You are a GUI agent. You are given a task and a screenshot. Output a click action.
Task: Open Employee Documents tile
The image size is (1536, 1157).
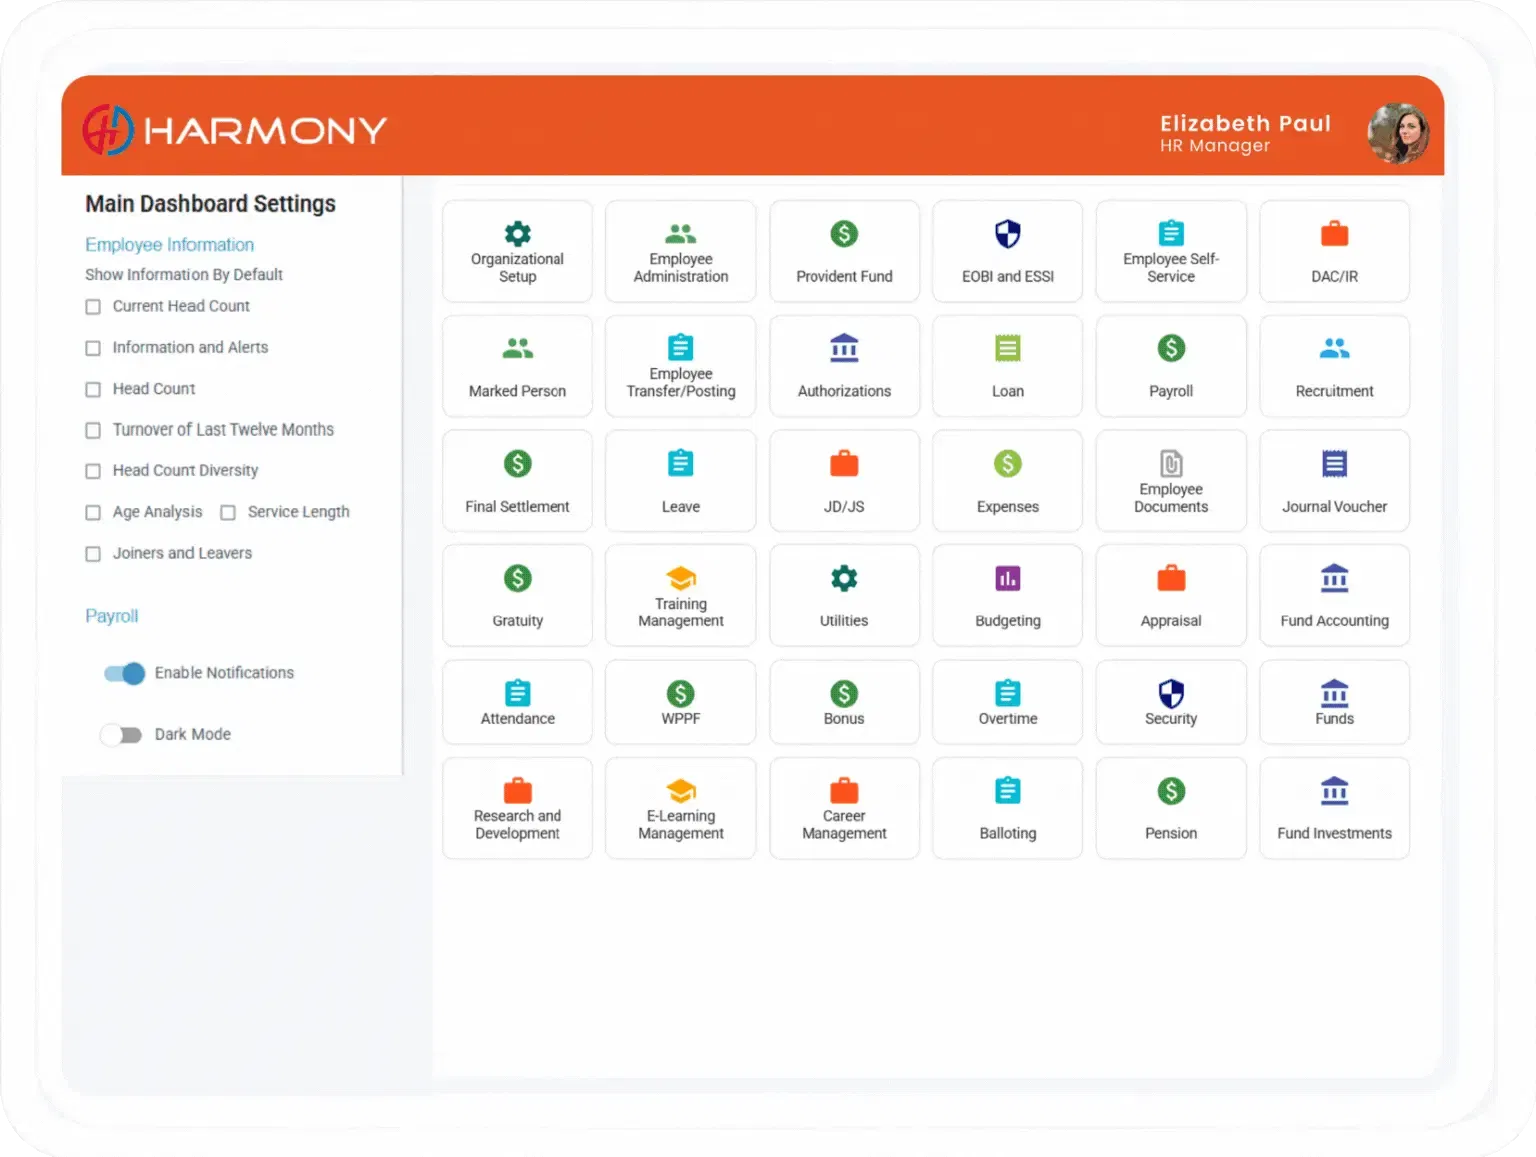click(x=1171, y=481)
